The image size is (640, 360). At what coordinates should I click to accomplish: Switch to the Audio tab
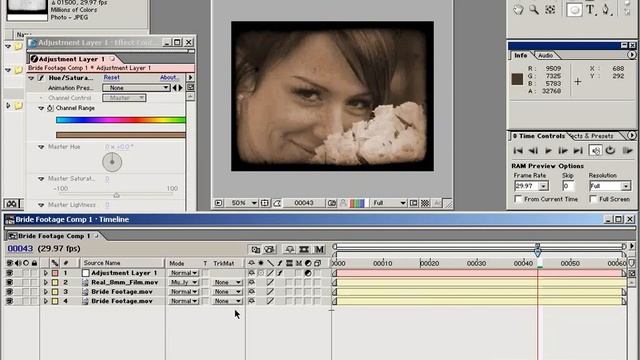[x=545, y=56]
